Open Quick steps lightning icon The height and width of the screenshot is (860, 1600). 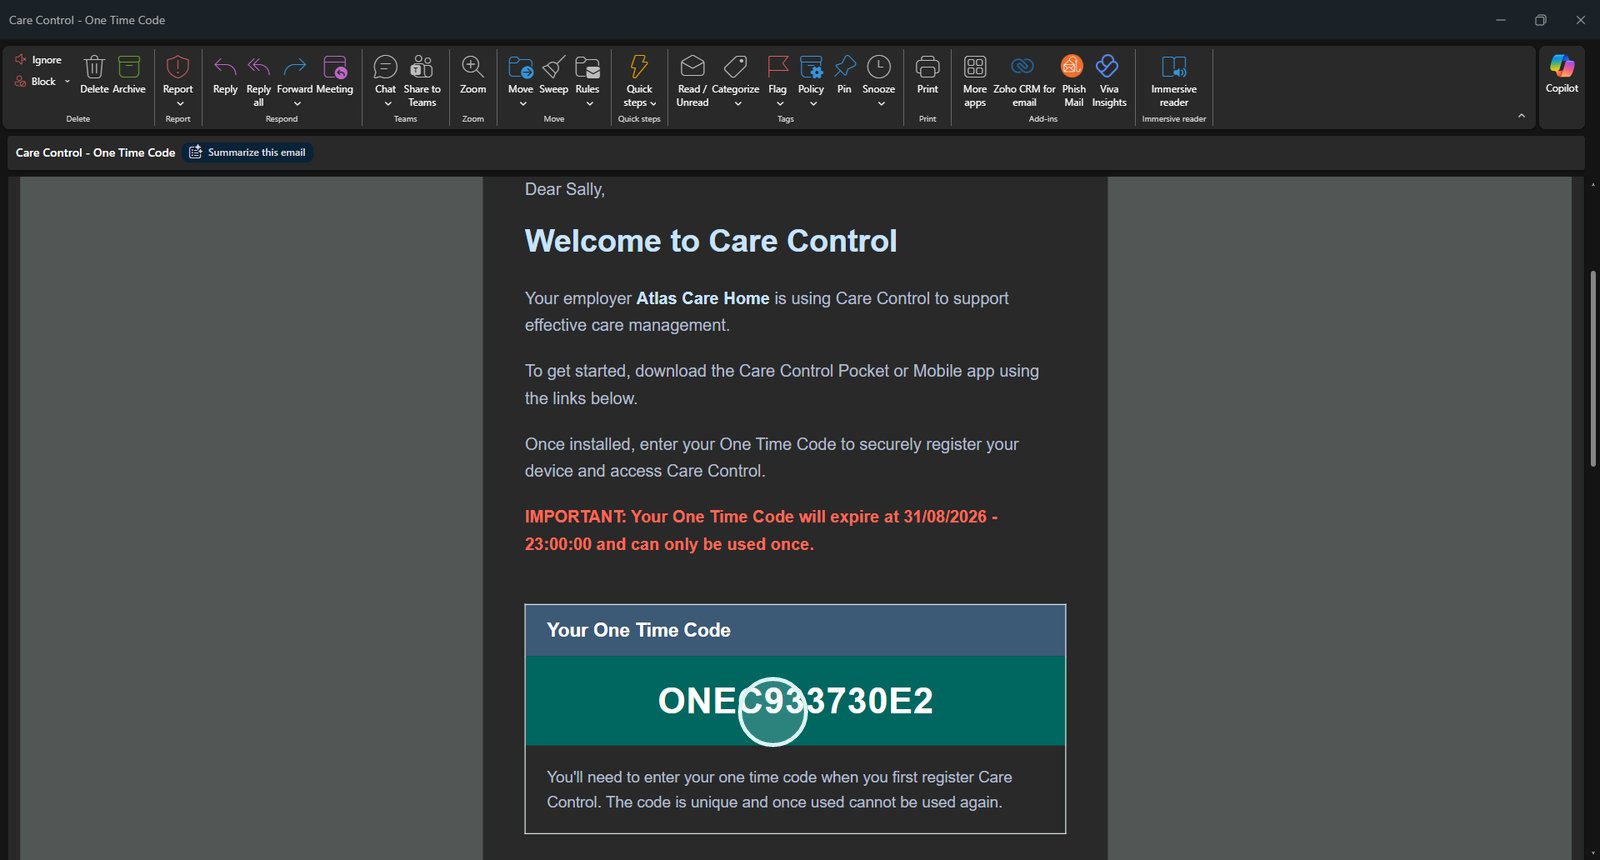pos(639,67)
